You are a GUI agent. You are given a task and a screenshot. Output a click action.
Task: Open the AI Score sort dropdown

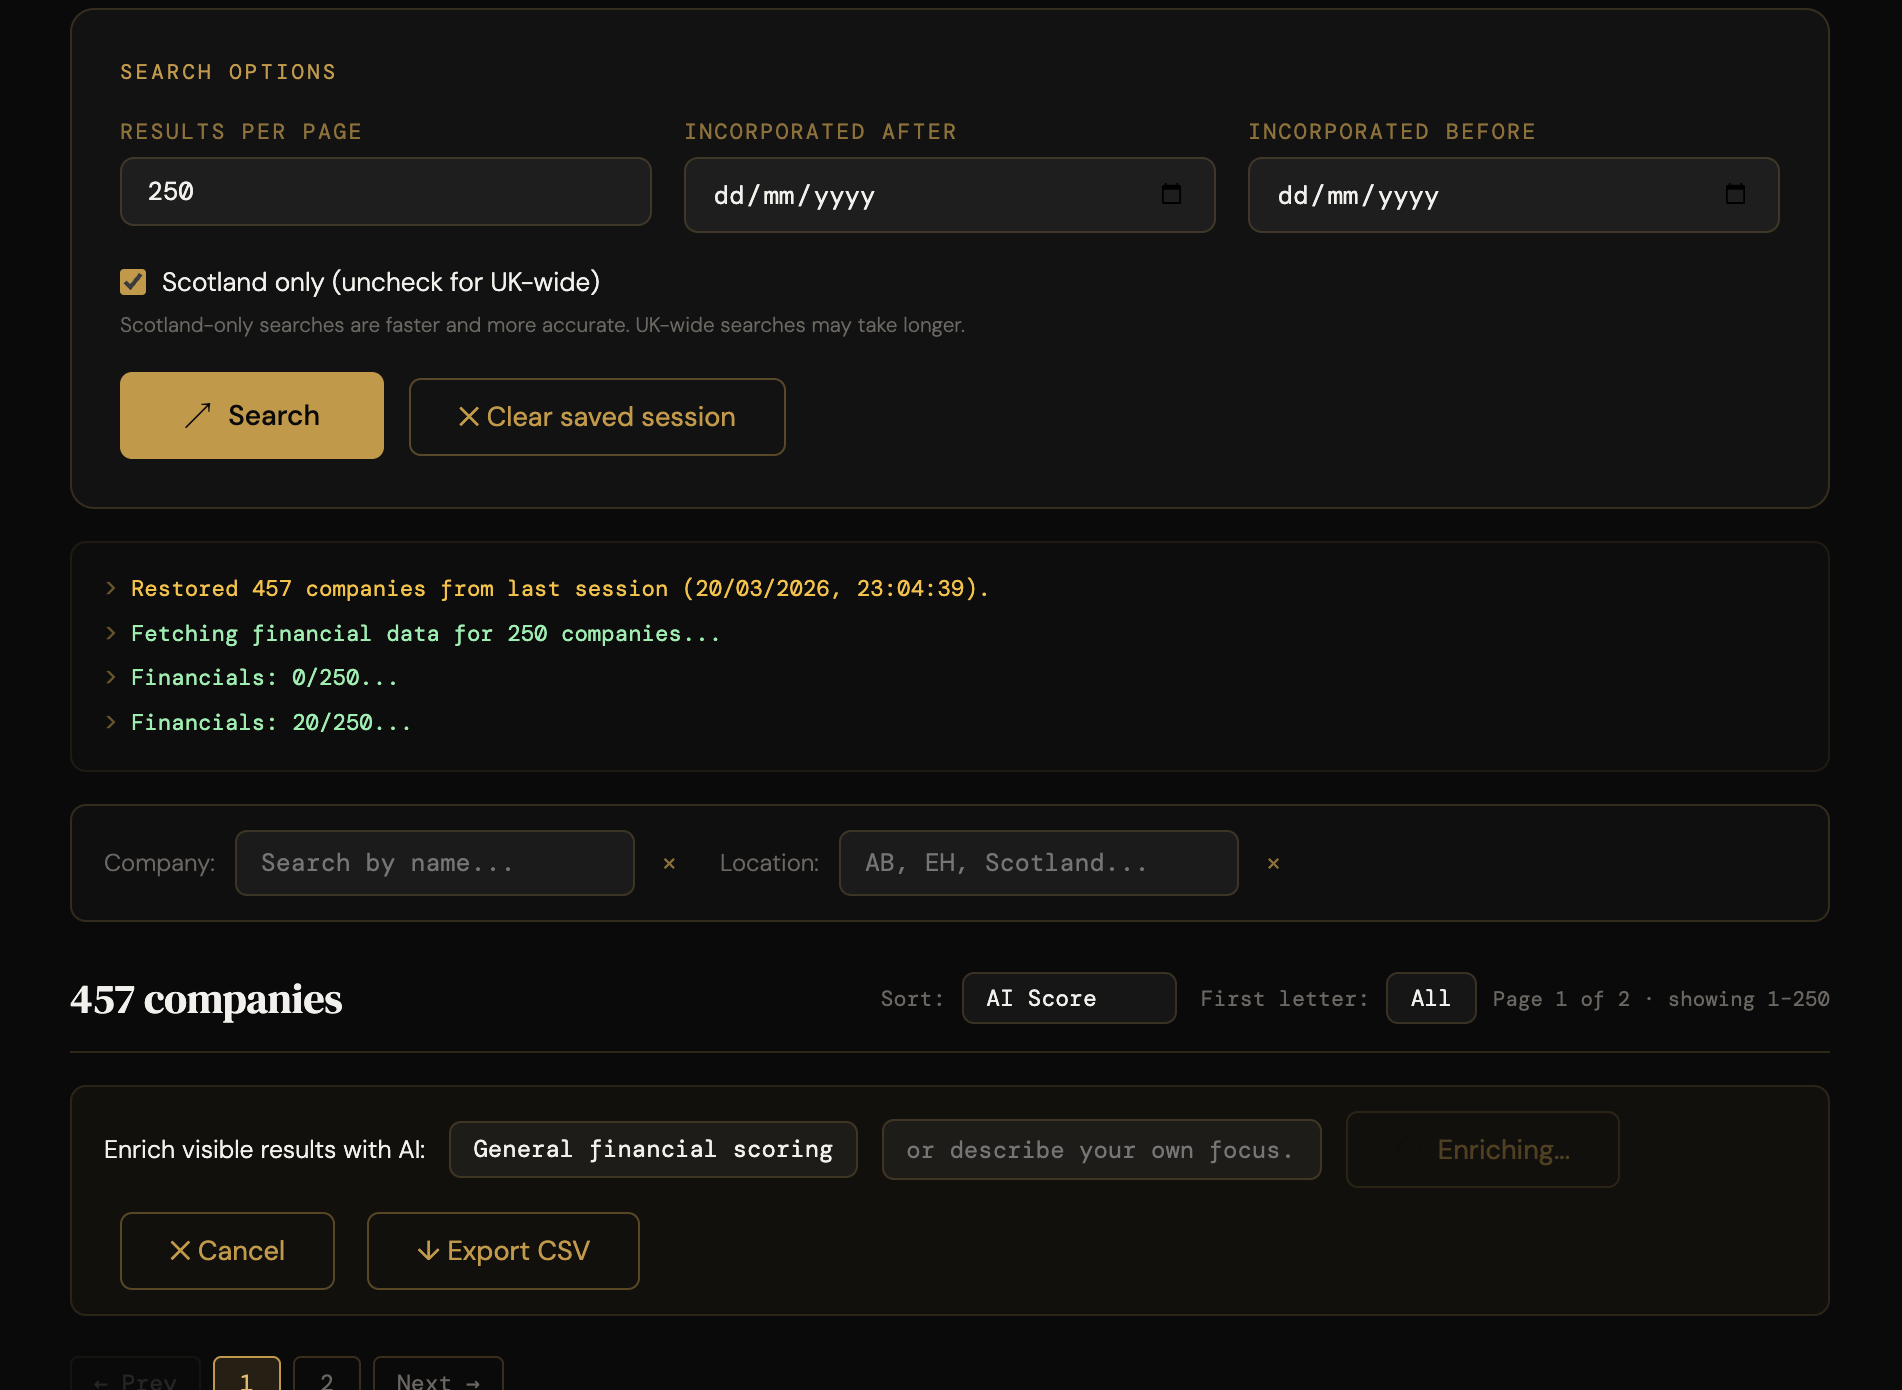click(1068, 997)
